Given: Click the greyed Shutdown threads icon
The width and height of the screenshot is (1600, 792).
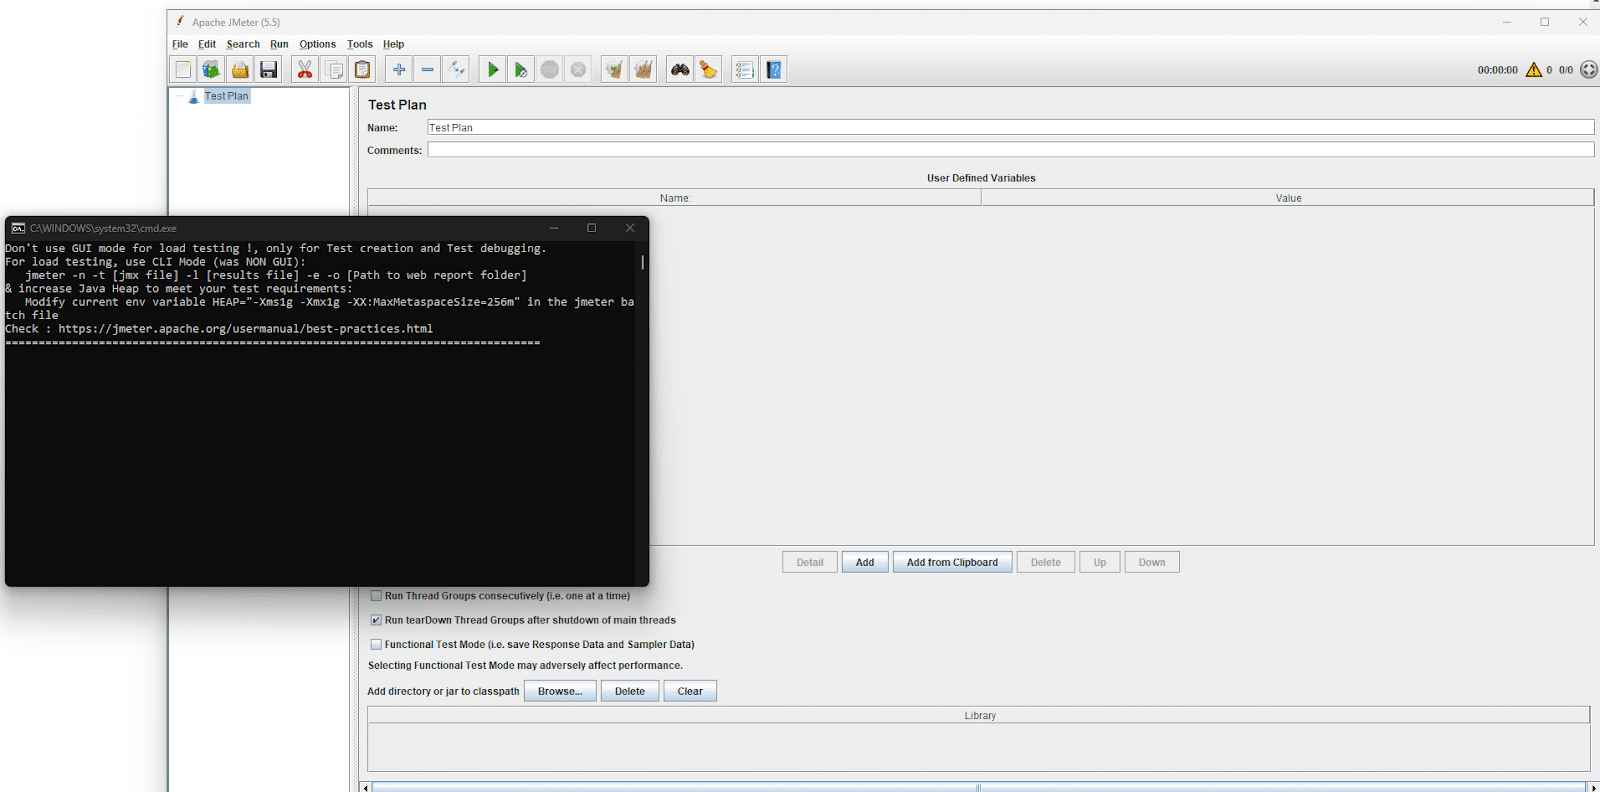Looking at the screenshot, I should point(578,69).
